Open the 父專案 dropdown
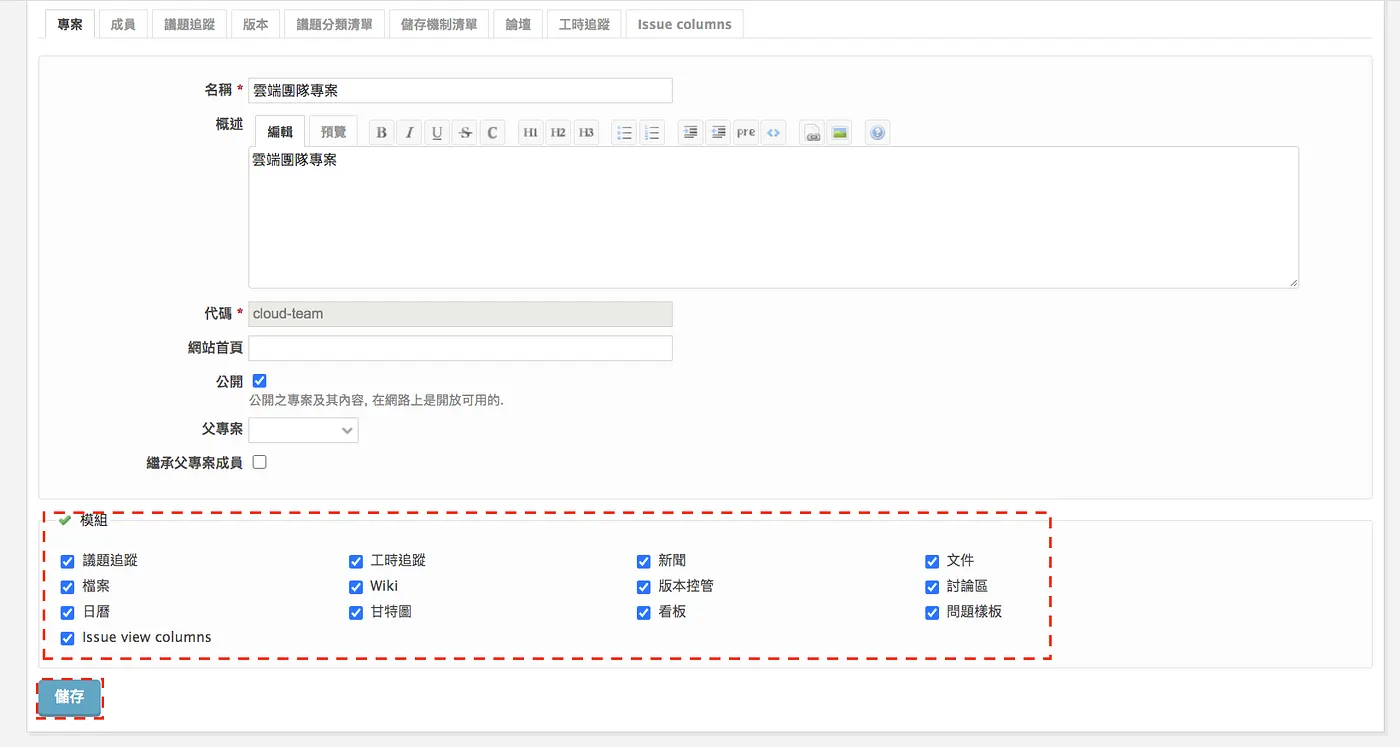 pyautogui.click(x=303, y=430)
